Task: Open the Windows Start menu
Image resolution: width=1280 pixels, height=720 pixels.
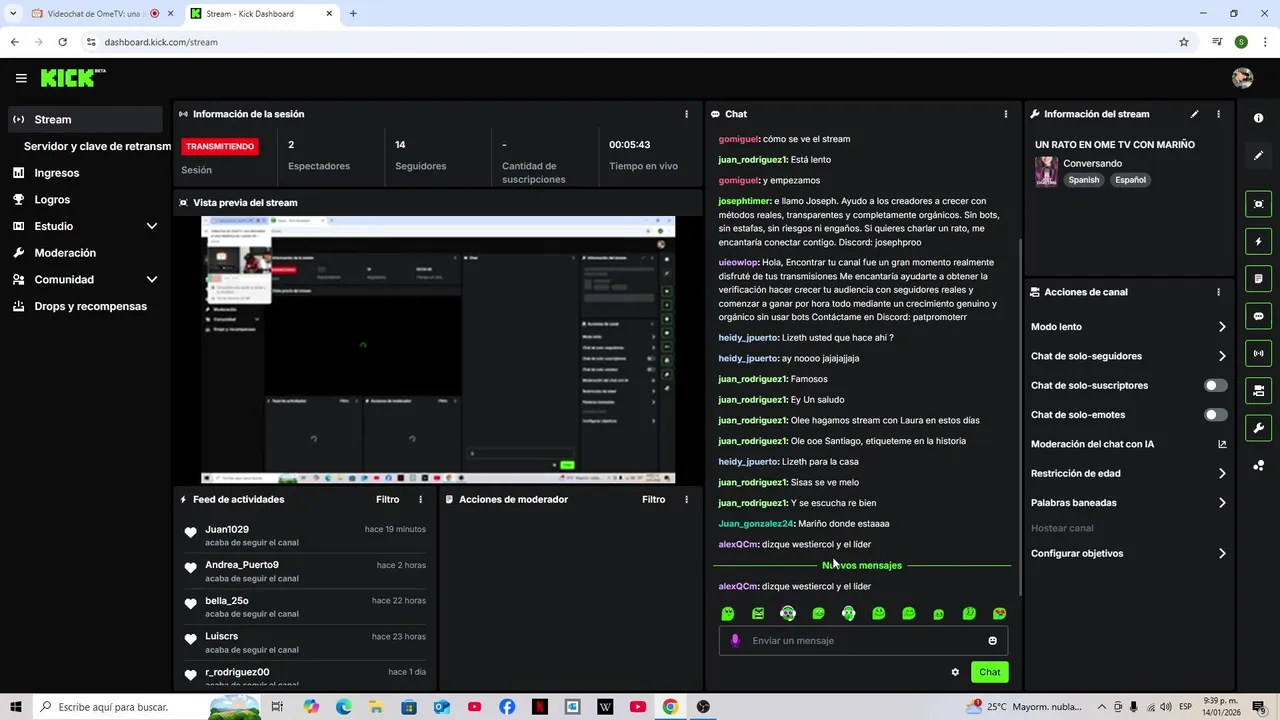Action: coord(16,707)
